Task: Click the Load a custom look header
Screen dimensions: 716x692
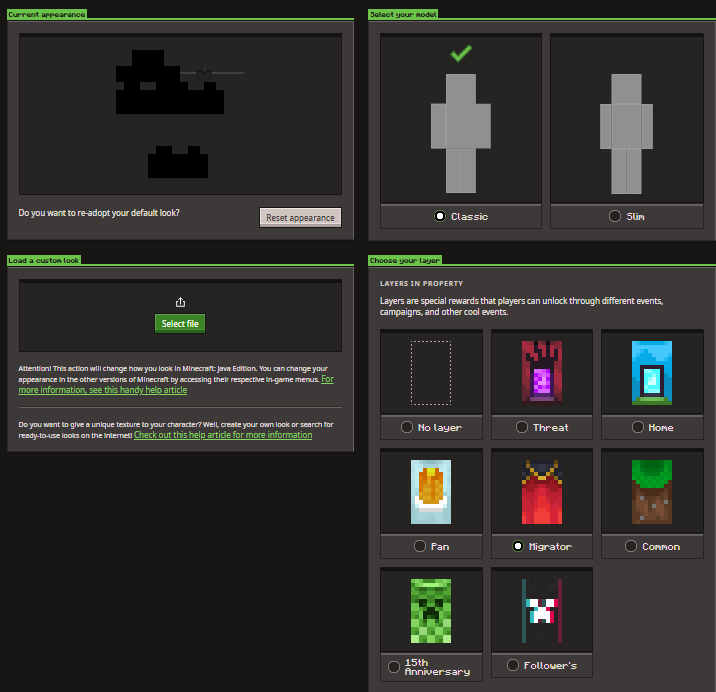Action: [x=44, y=260]
